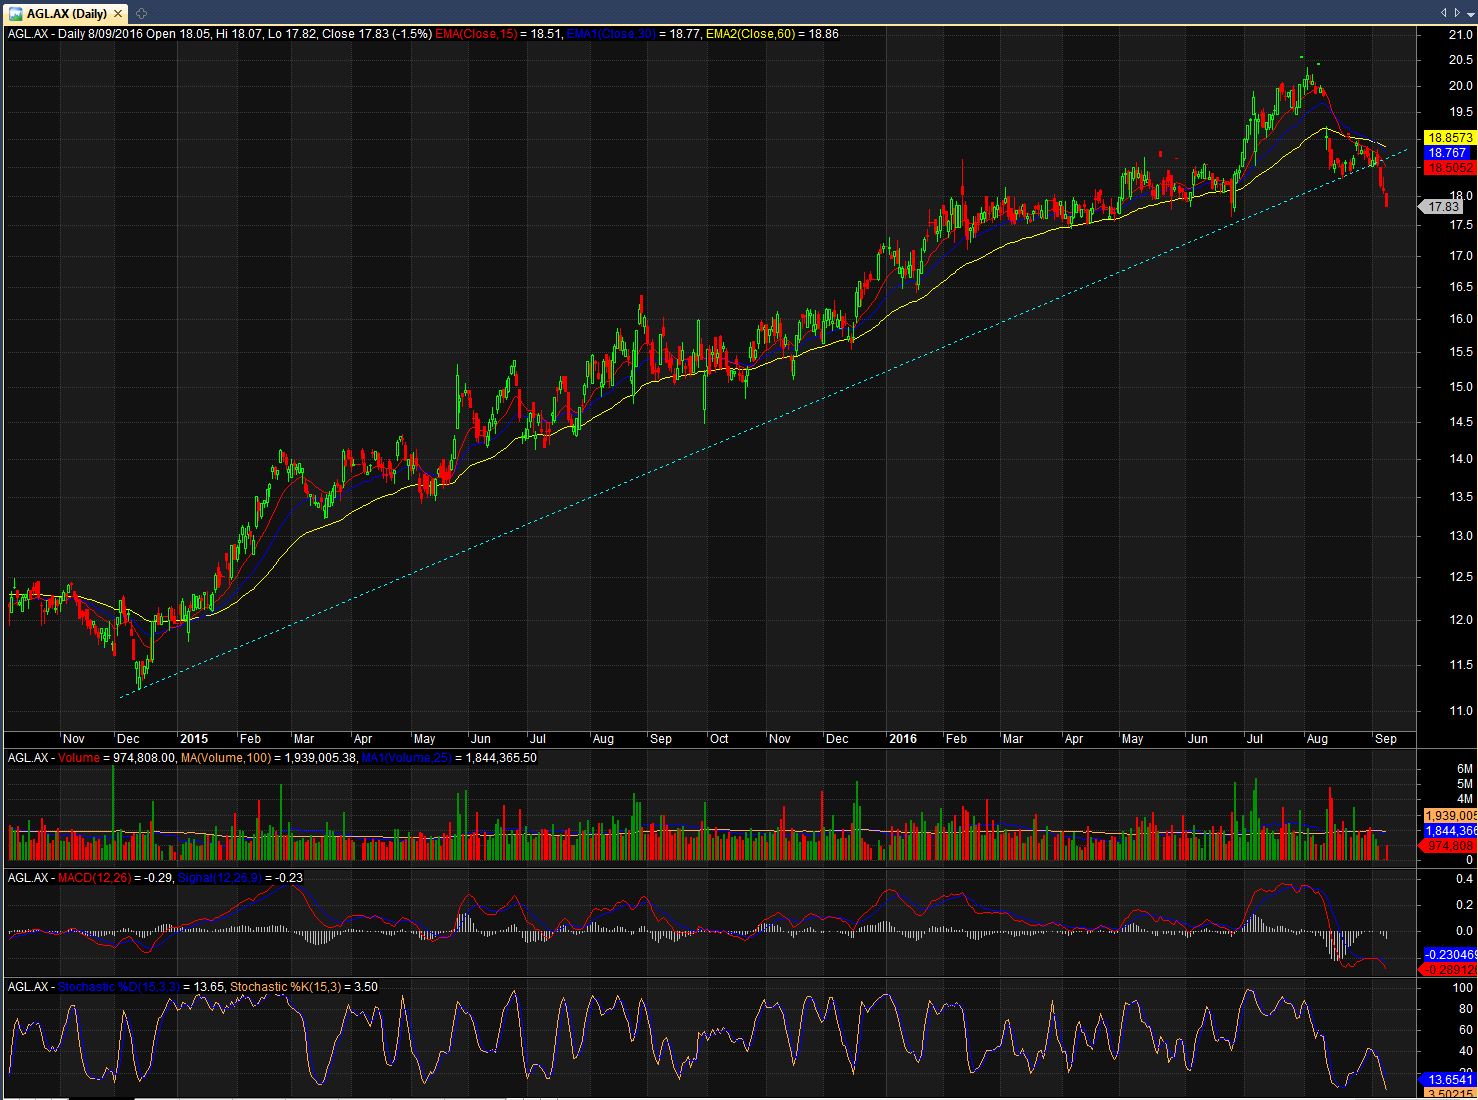Click the 2015 year label on the date axis
Screen dimensions: 1478x1100
click(193, 739)
